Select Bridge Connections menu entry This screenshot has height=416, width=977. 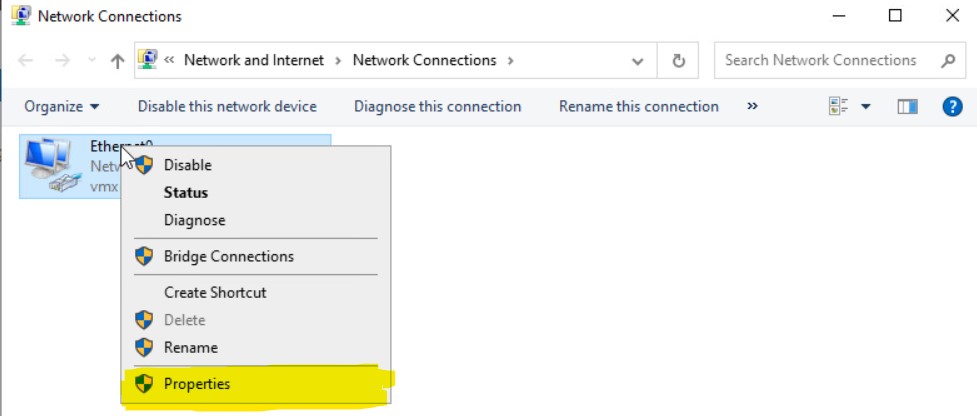pos(229,256)
